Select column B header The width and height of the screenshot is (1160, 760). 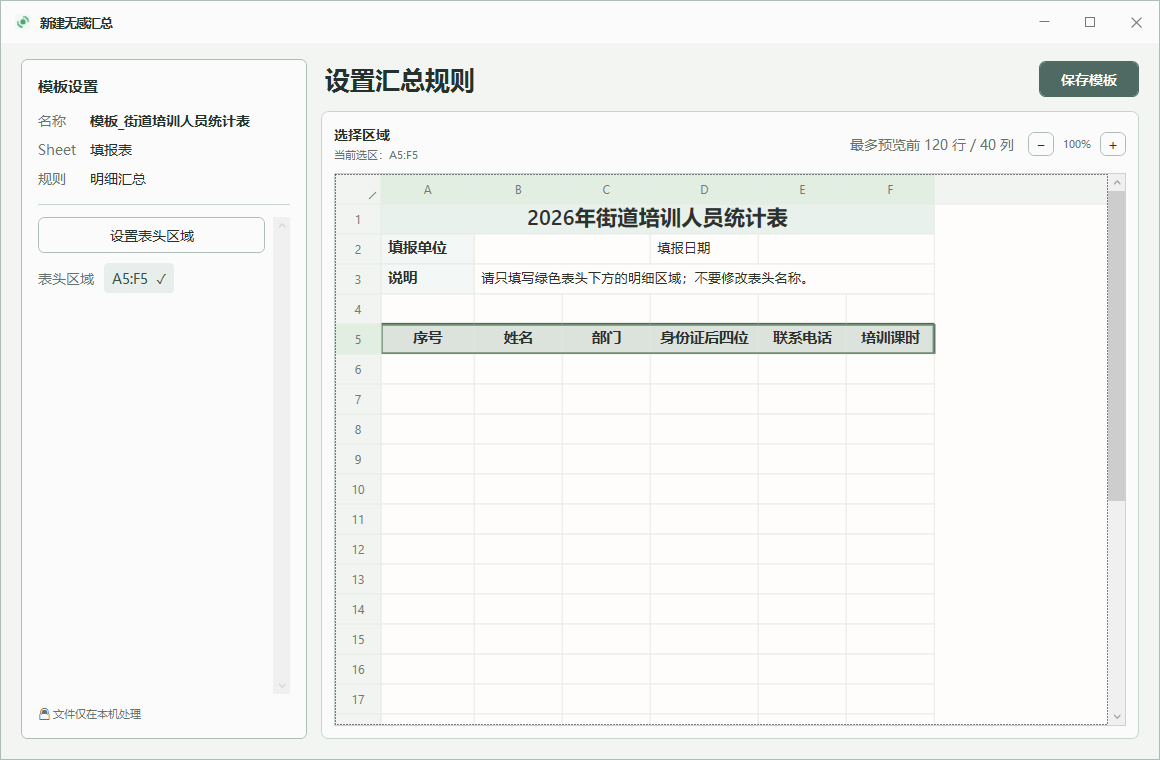coord(518,190)
